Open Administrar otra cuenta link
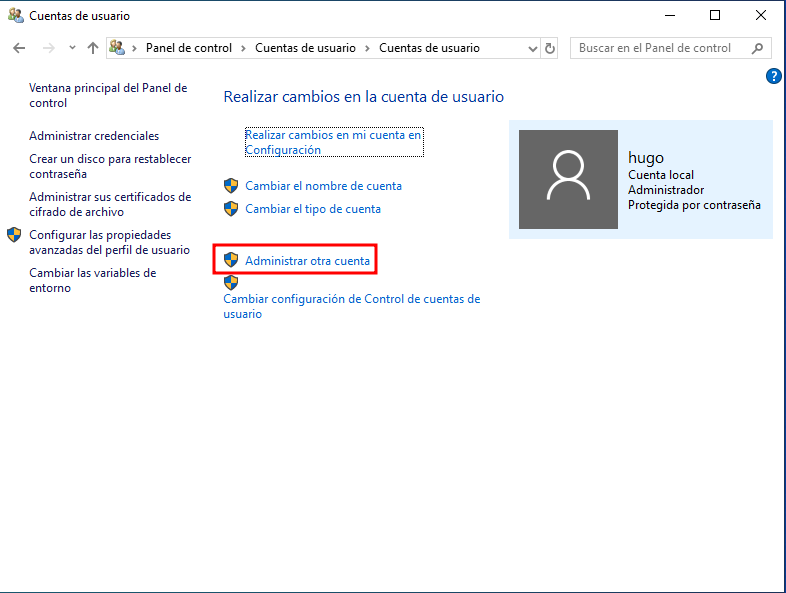This screenshot has width=786, height=593. [307, 261]
